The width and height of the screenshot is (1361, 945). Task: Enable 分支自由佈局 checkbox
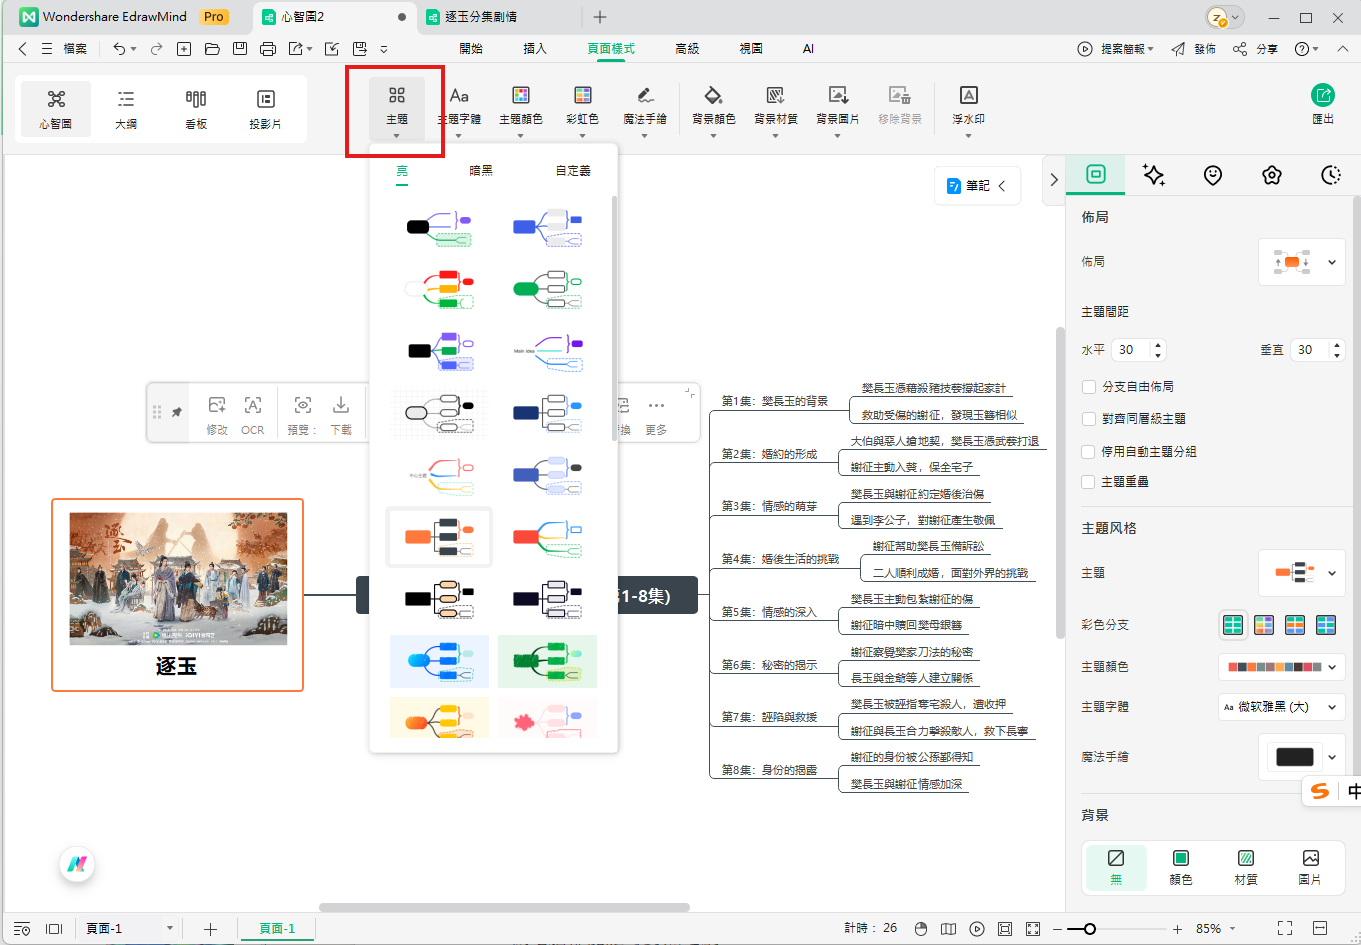[x=1089, y=387]
